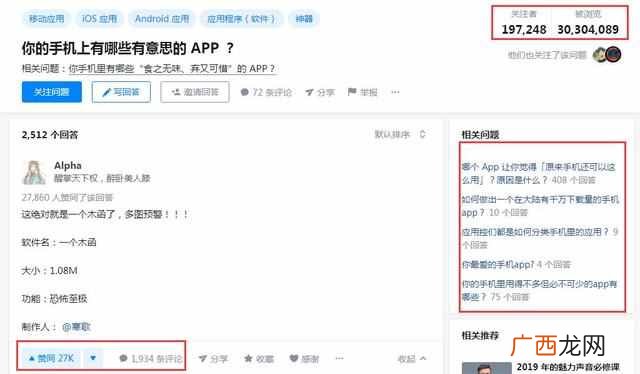Screen dimensions: 640x374
Task: Click the 关注问题 follow button
Action: point(52,92)
